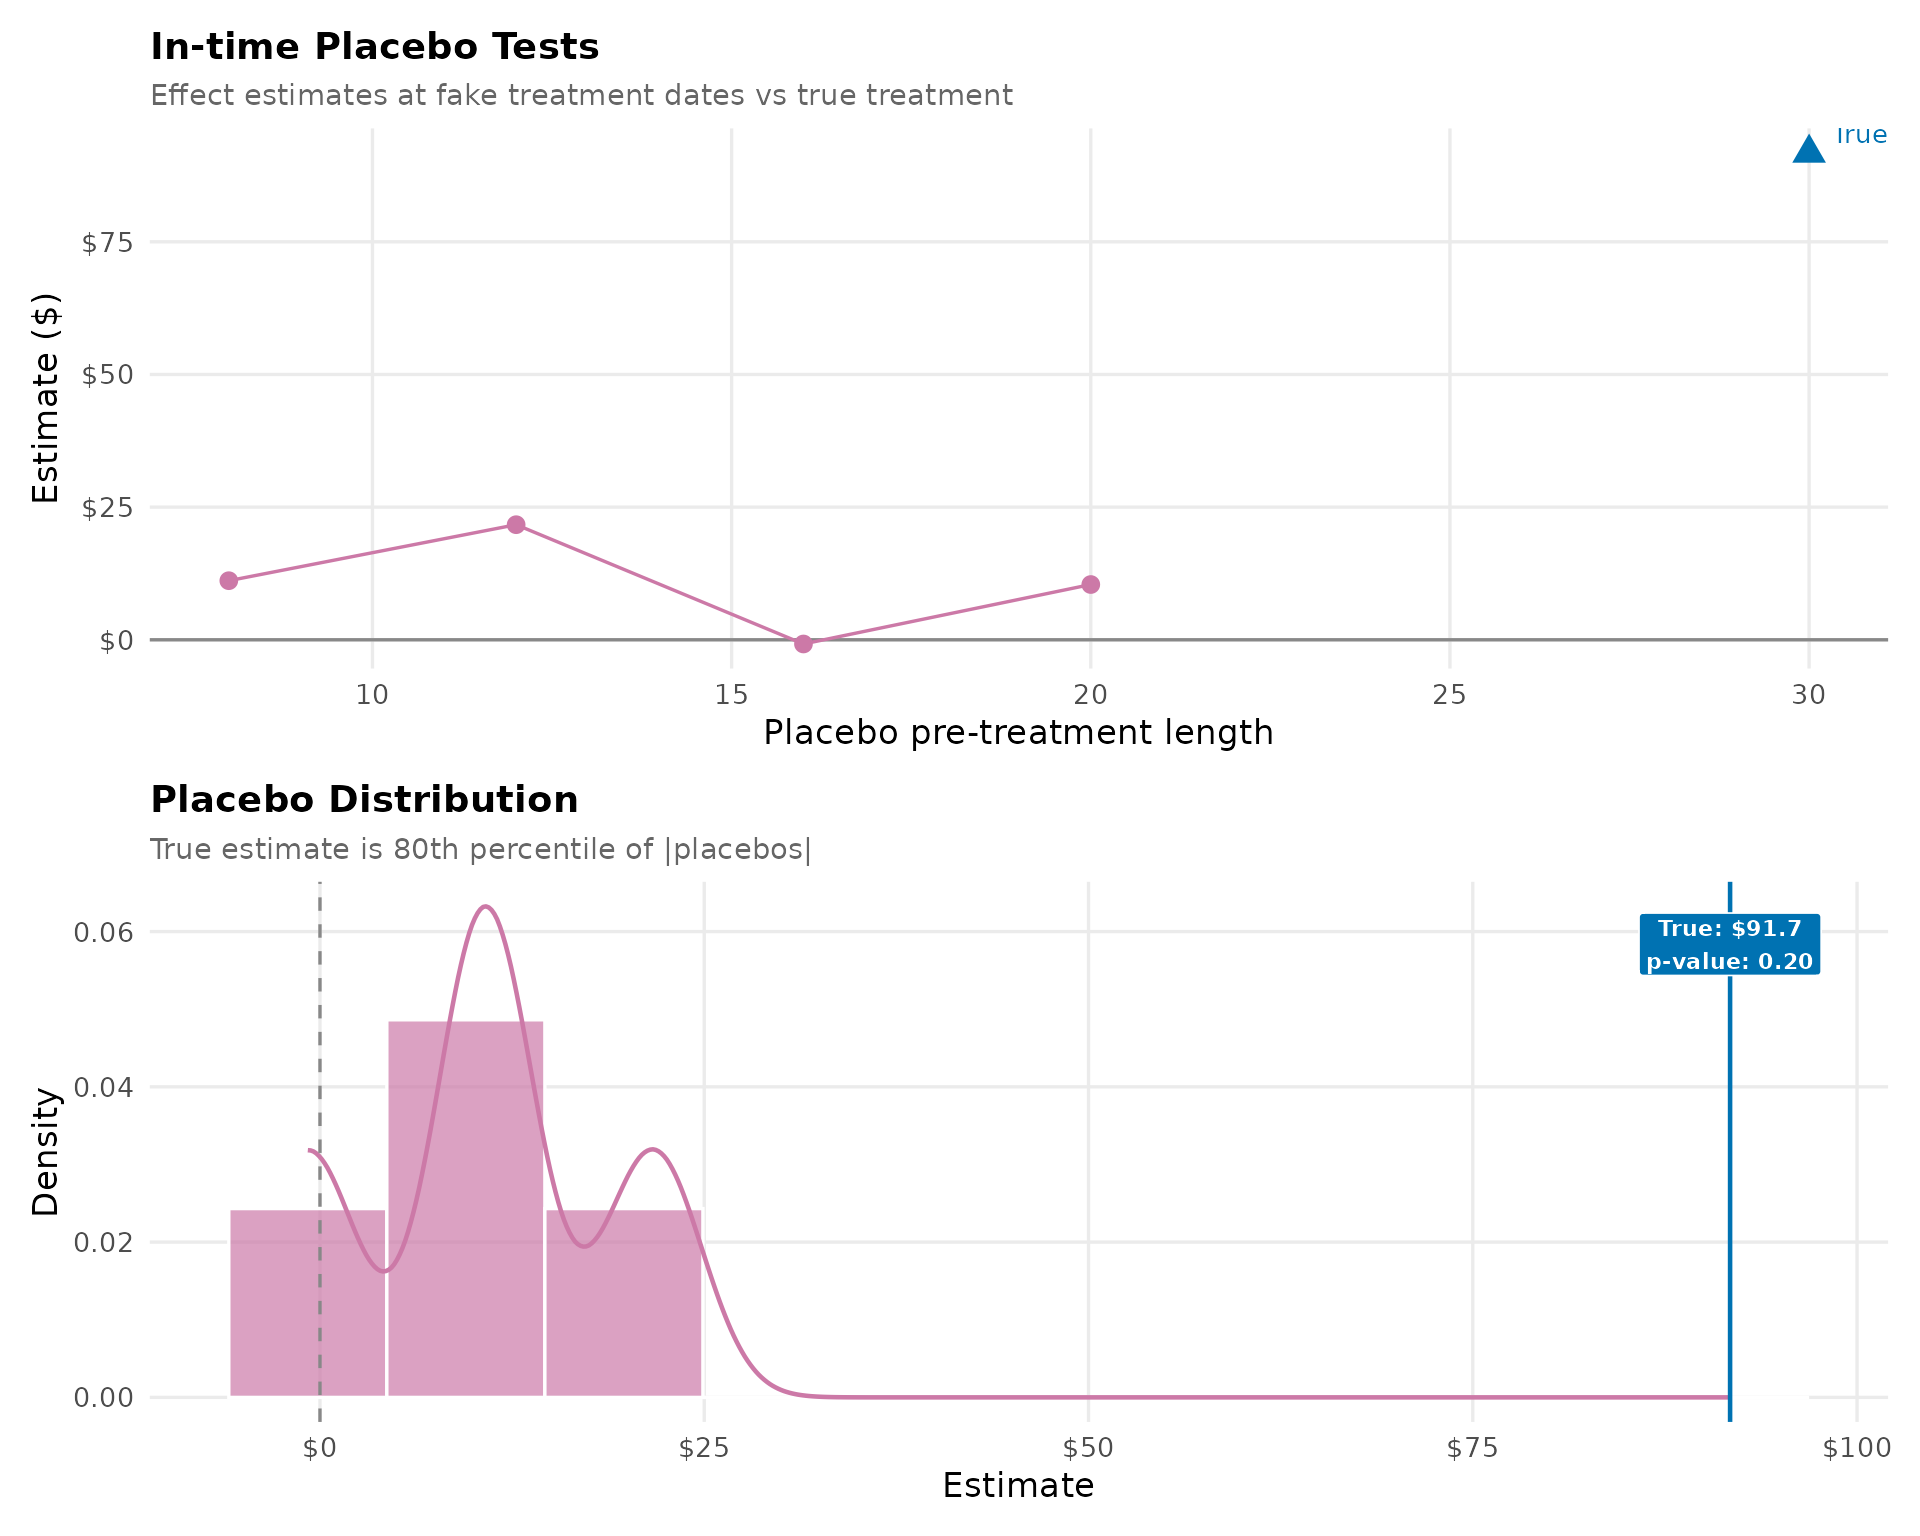
Task: Click the 'Density' y-axis label
Action: pos(46,1152)
